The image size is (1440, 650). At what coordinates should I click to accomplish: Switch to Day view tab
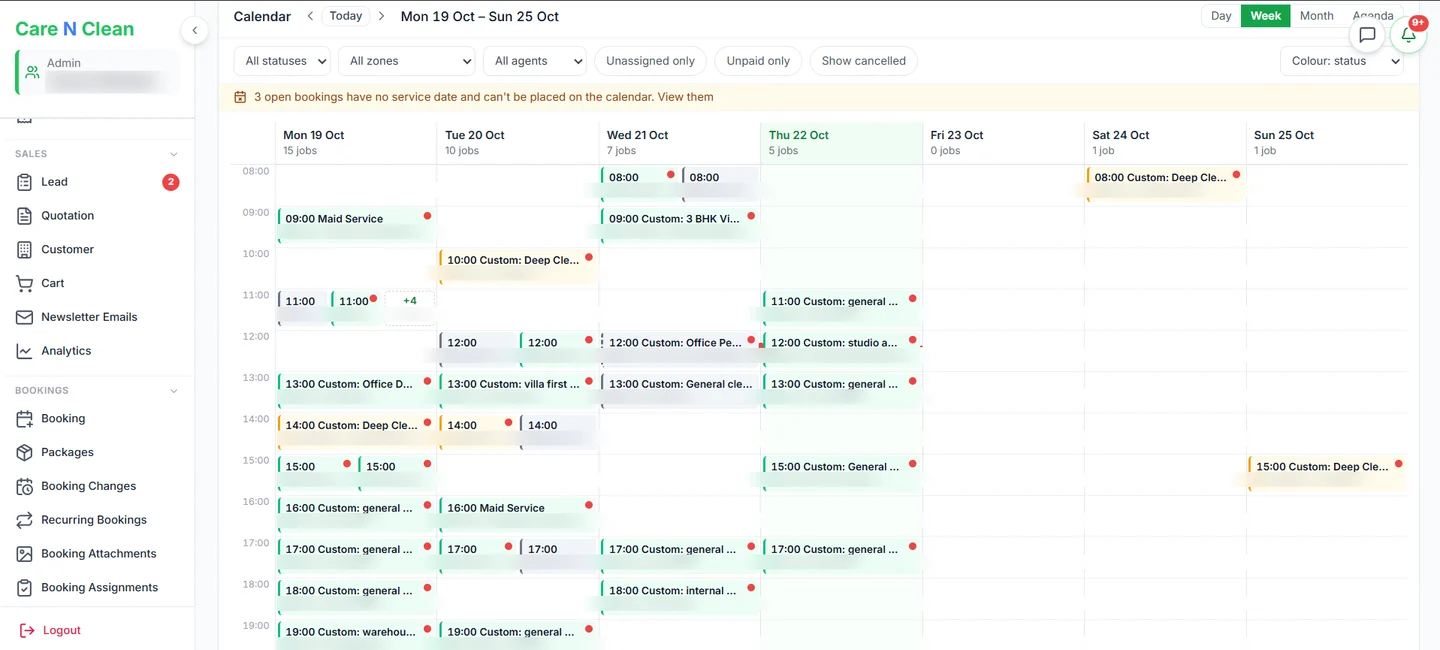click(x=1221, y=16)
